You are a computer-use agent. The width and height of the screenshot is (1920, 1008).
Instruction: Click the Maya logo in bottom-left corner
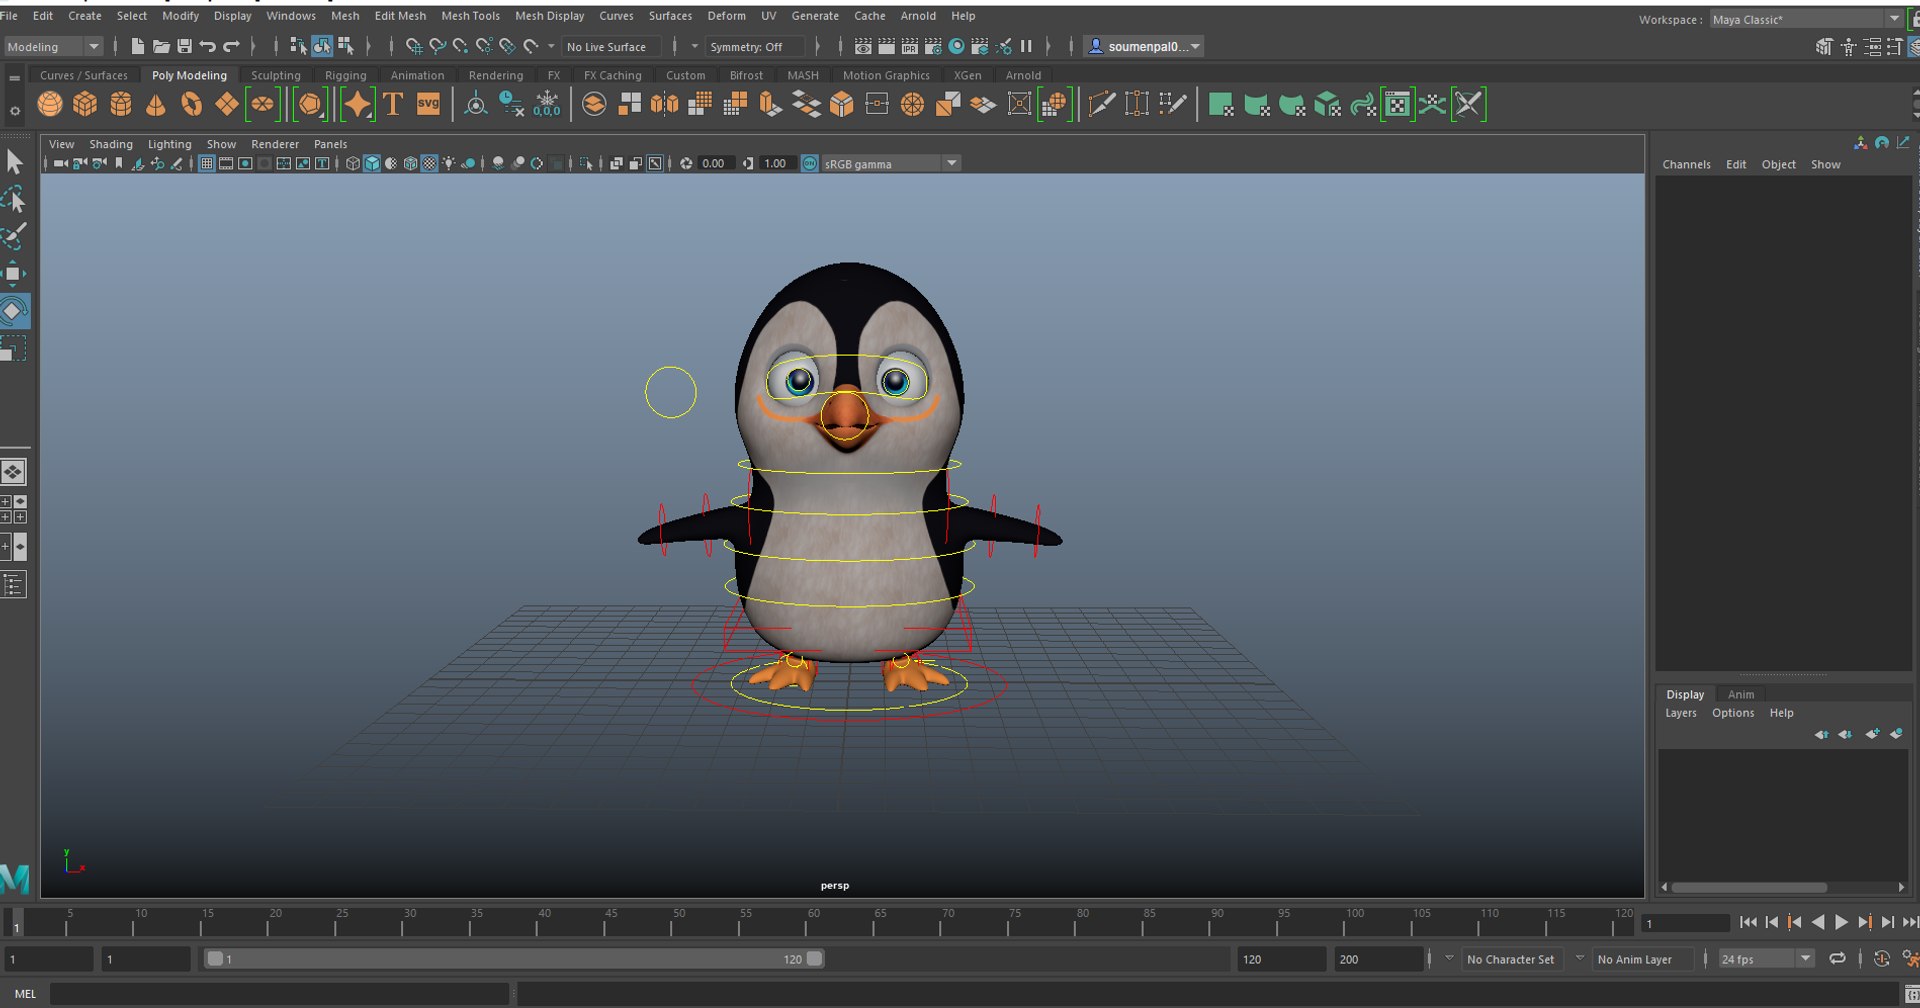(15, 879)
